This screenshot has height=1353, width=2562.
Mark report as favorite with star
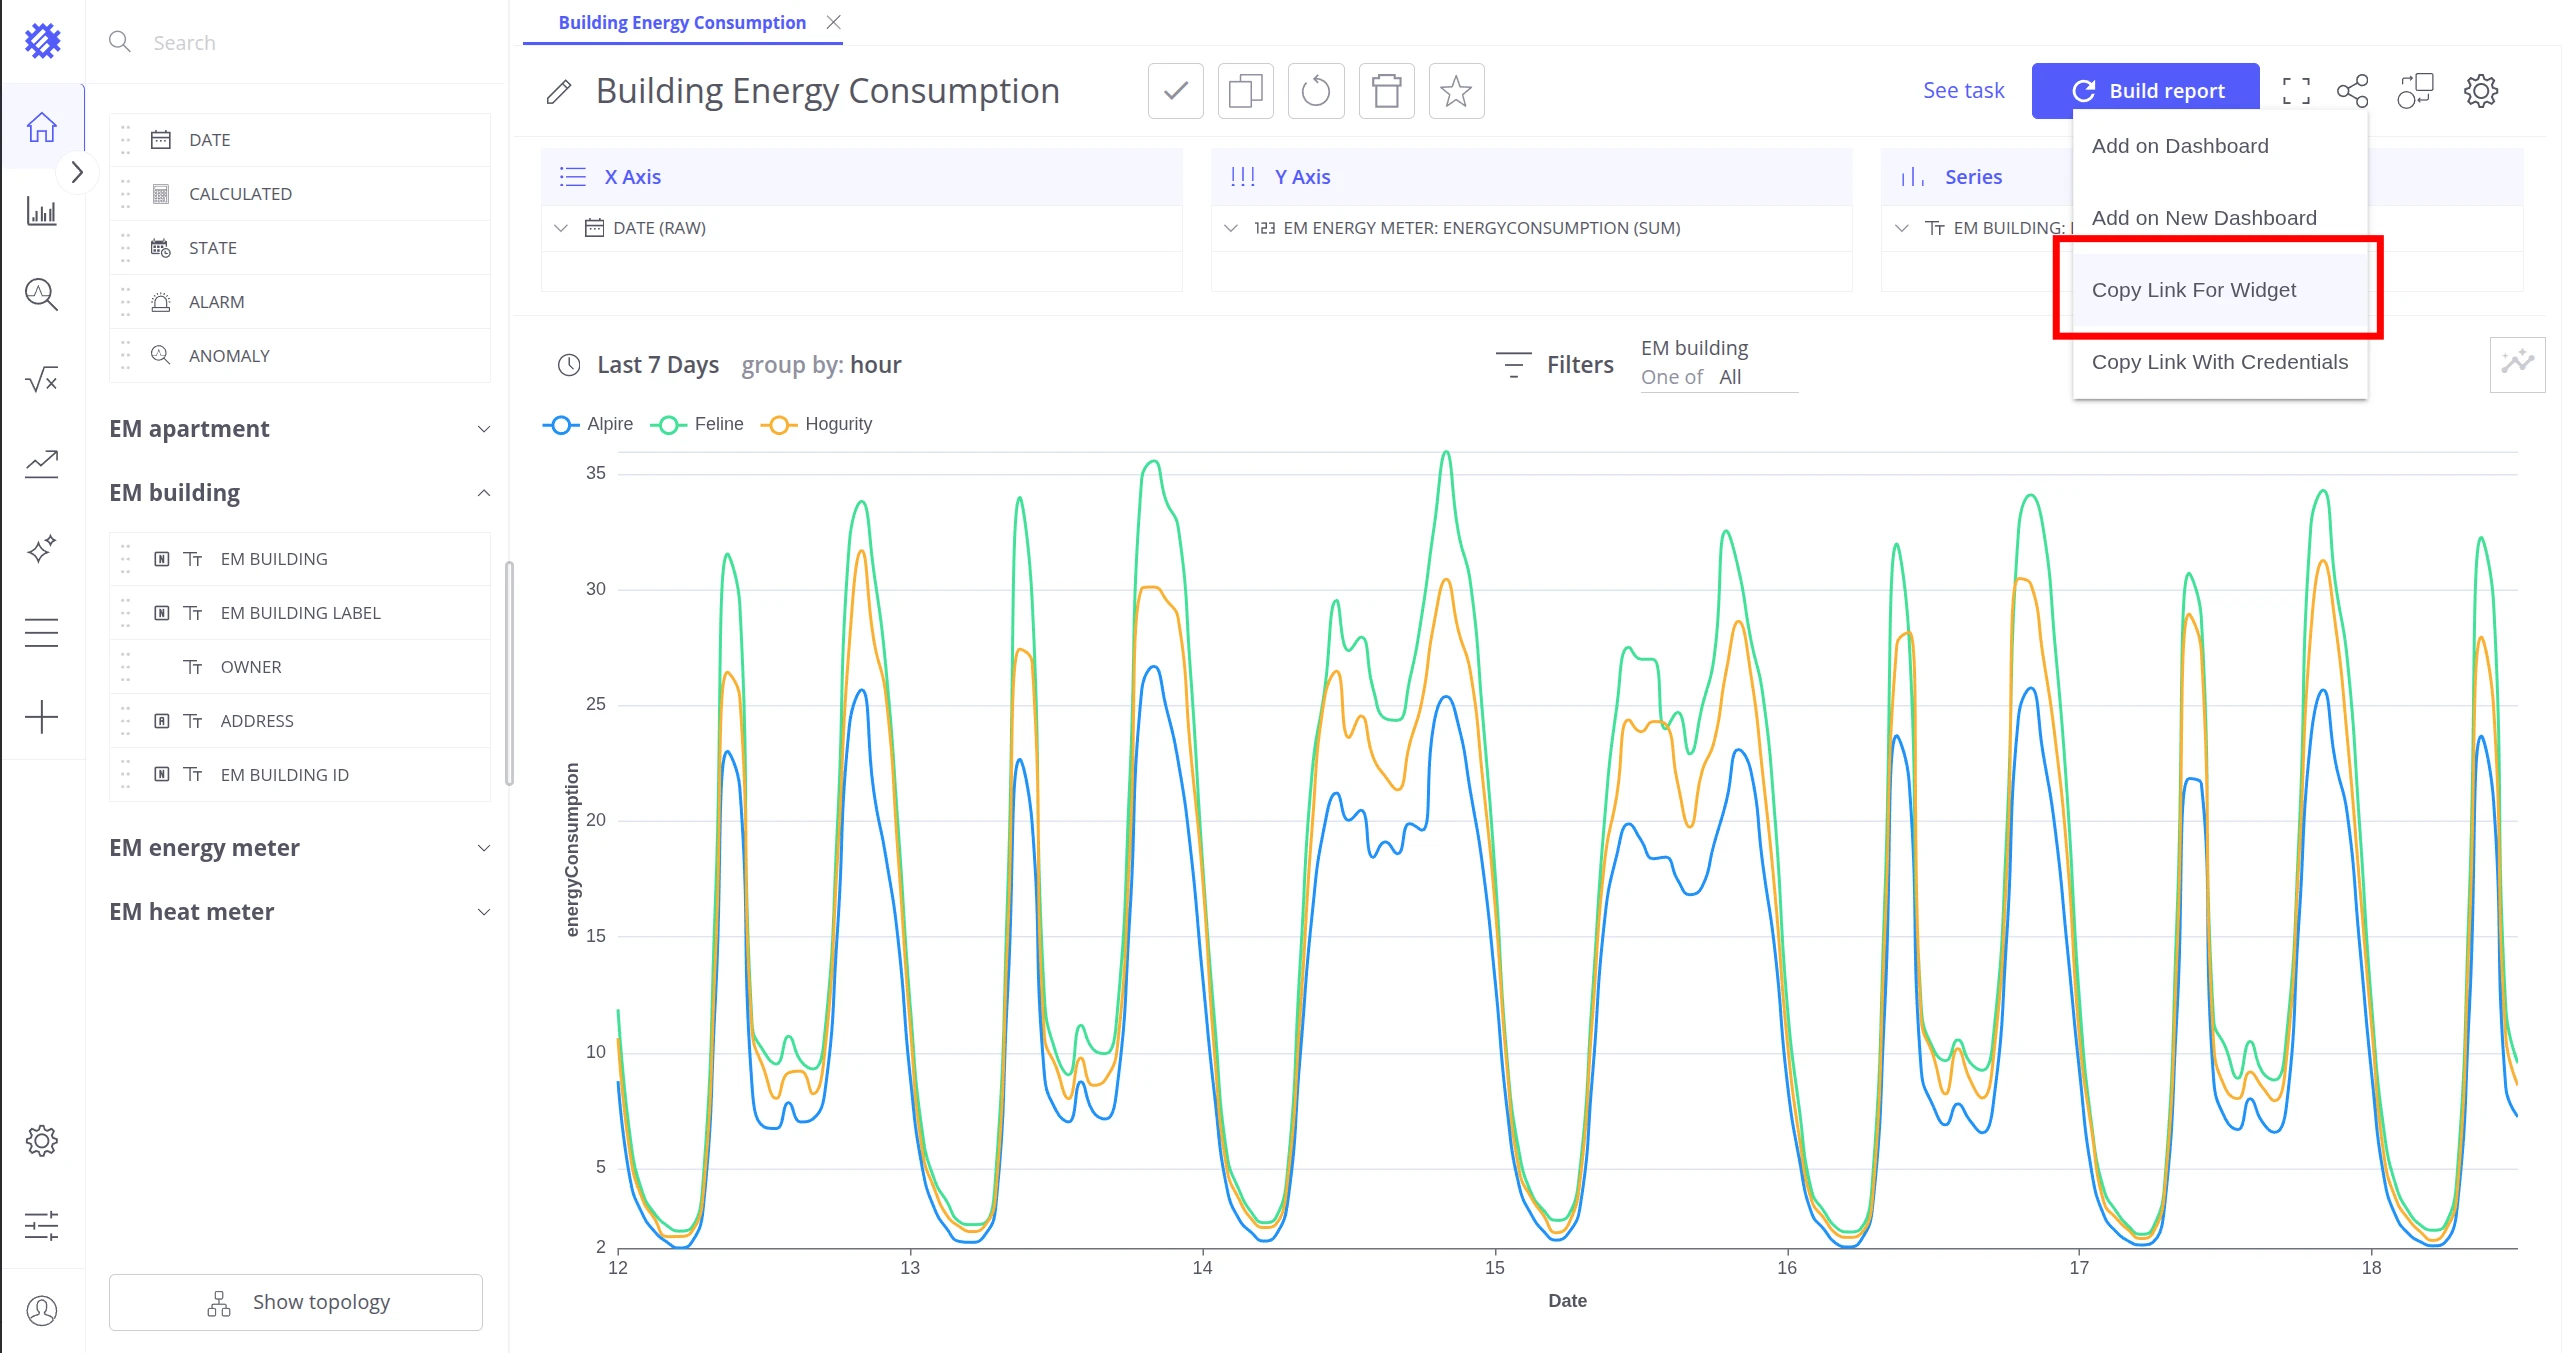(1456, 91)
